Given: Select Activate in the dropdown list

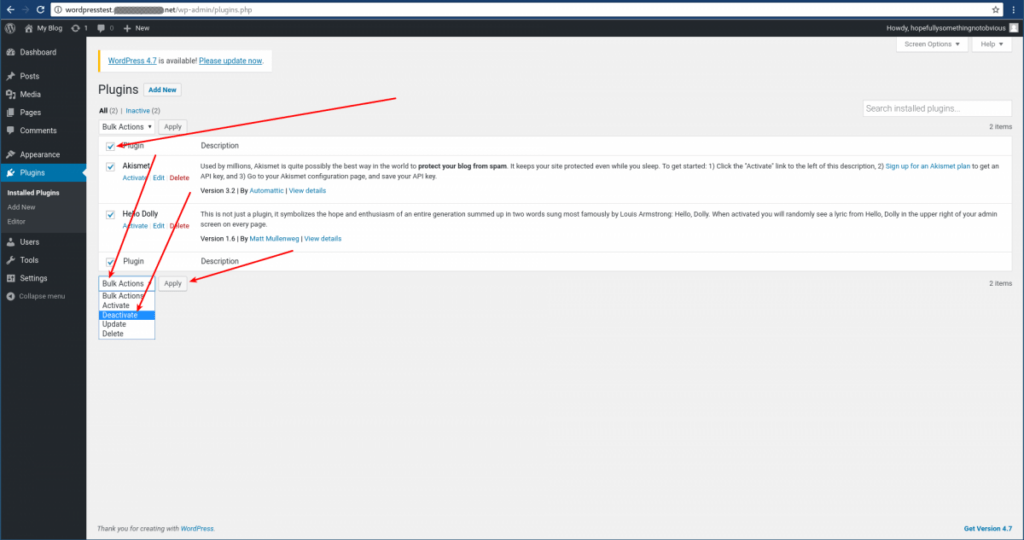Looking at the screenshot, I should coord(127,306).
